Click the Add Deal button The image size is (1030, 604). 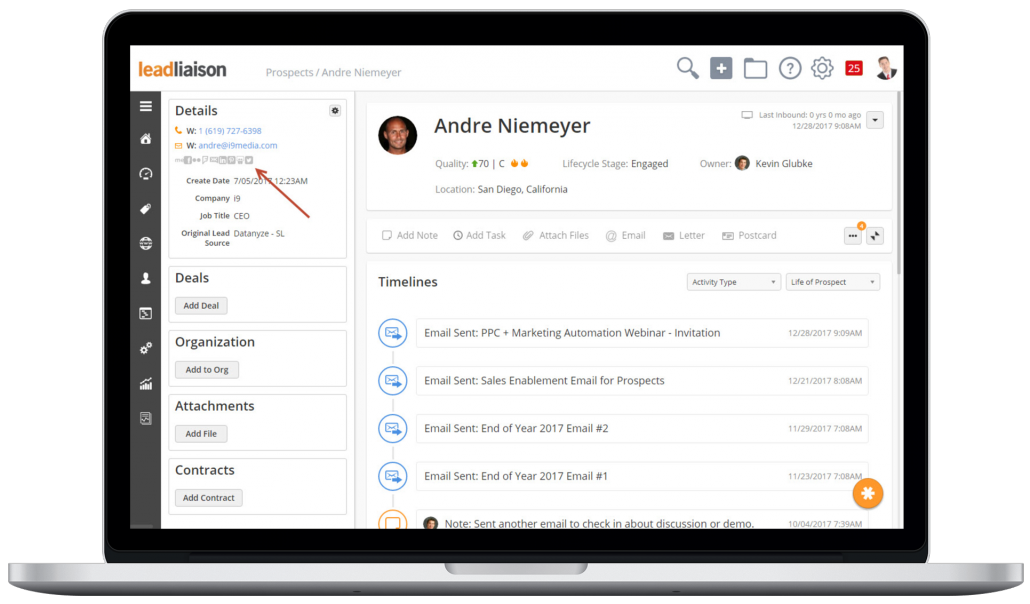[x=201, y=306]
